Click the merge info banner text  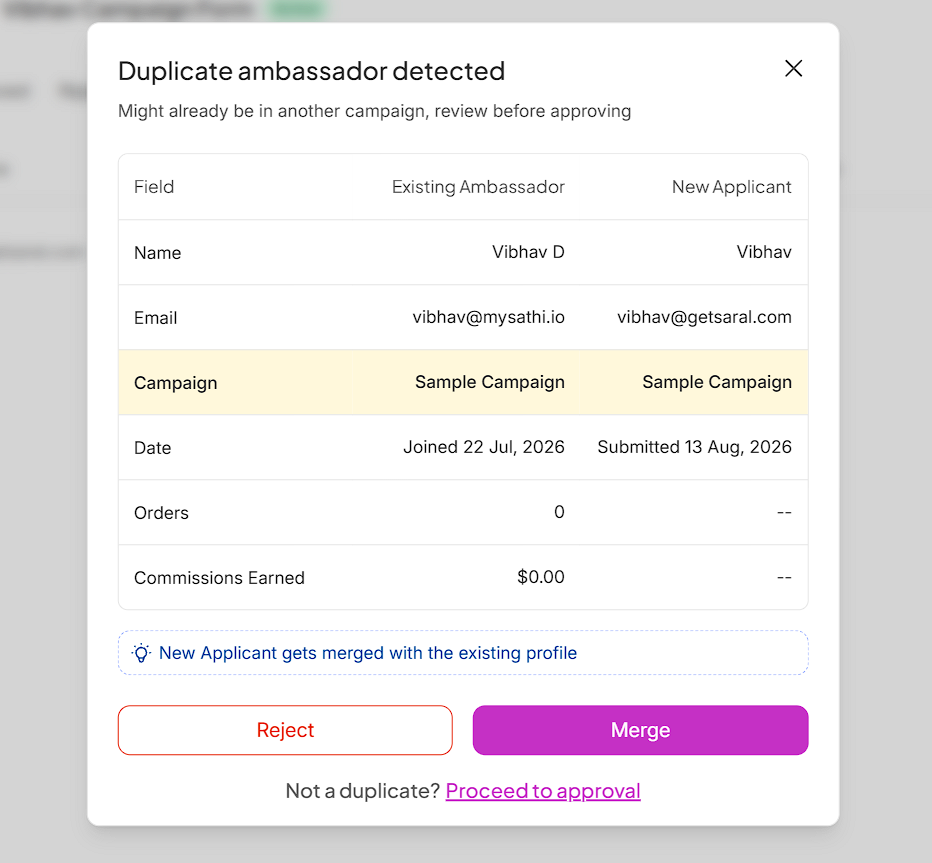pos(368,653)
